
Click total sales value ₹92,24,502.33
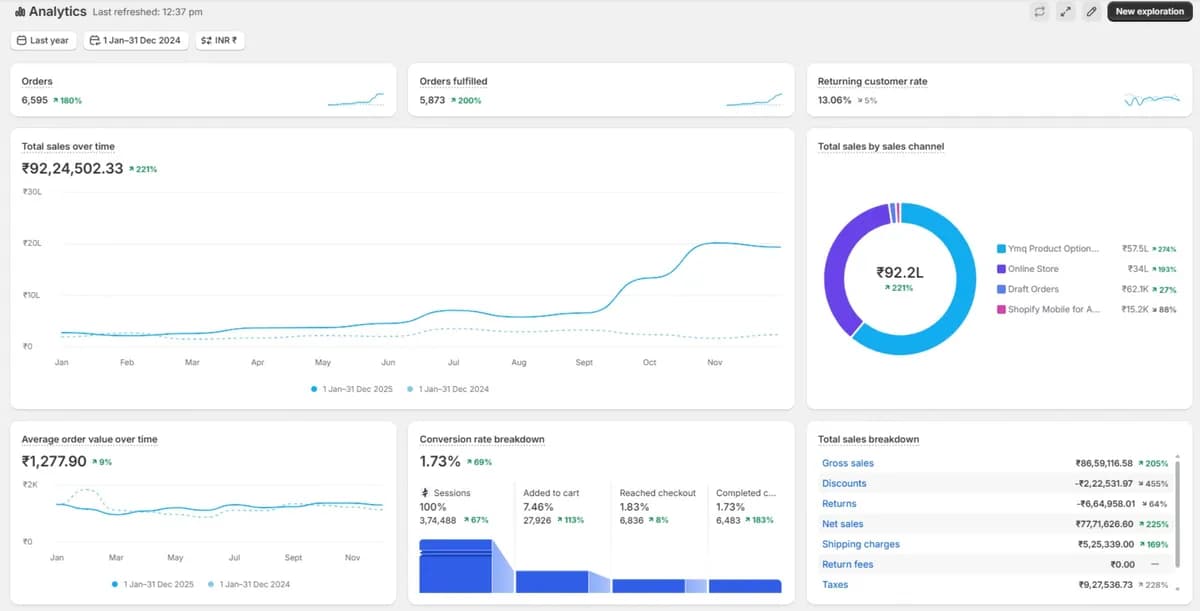(72, 169)
